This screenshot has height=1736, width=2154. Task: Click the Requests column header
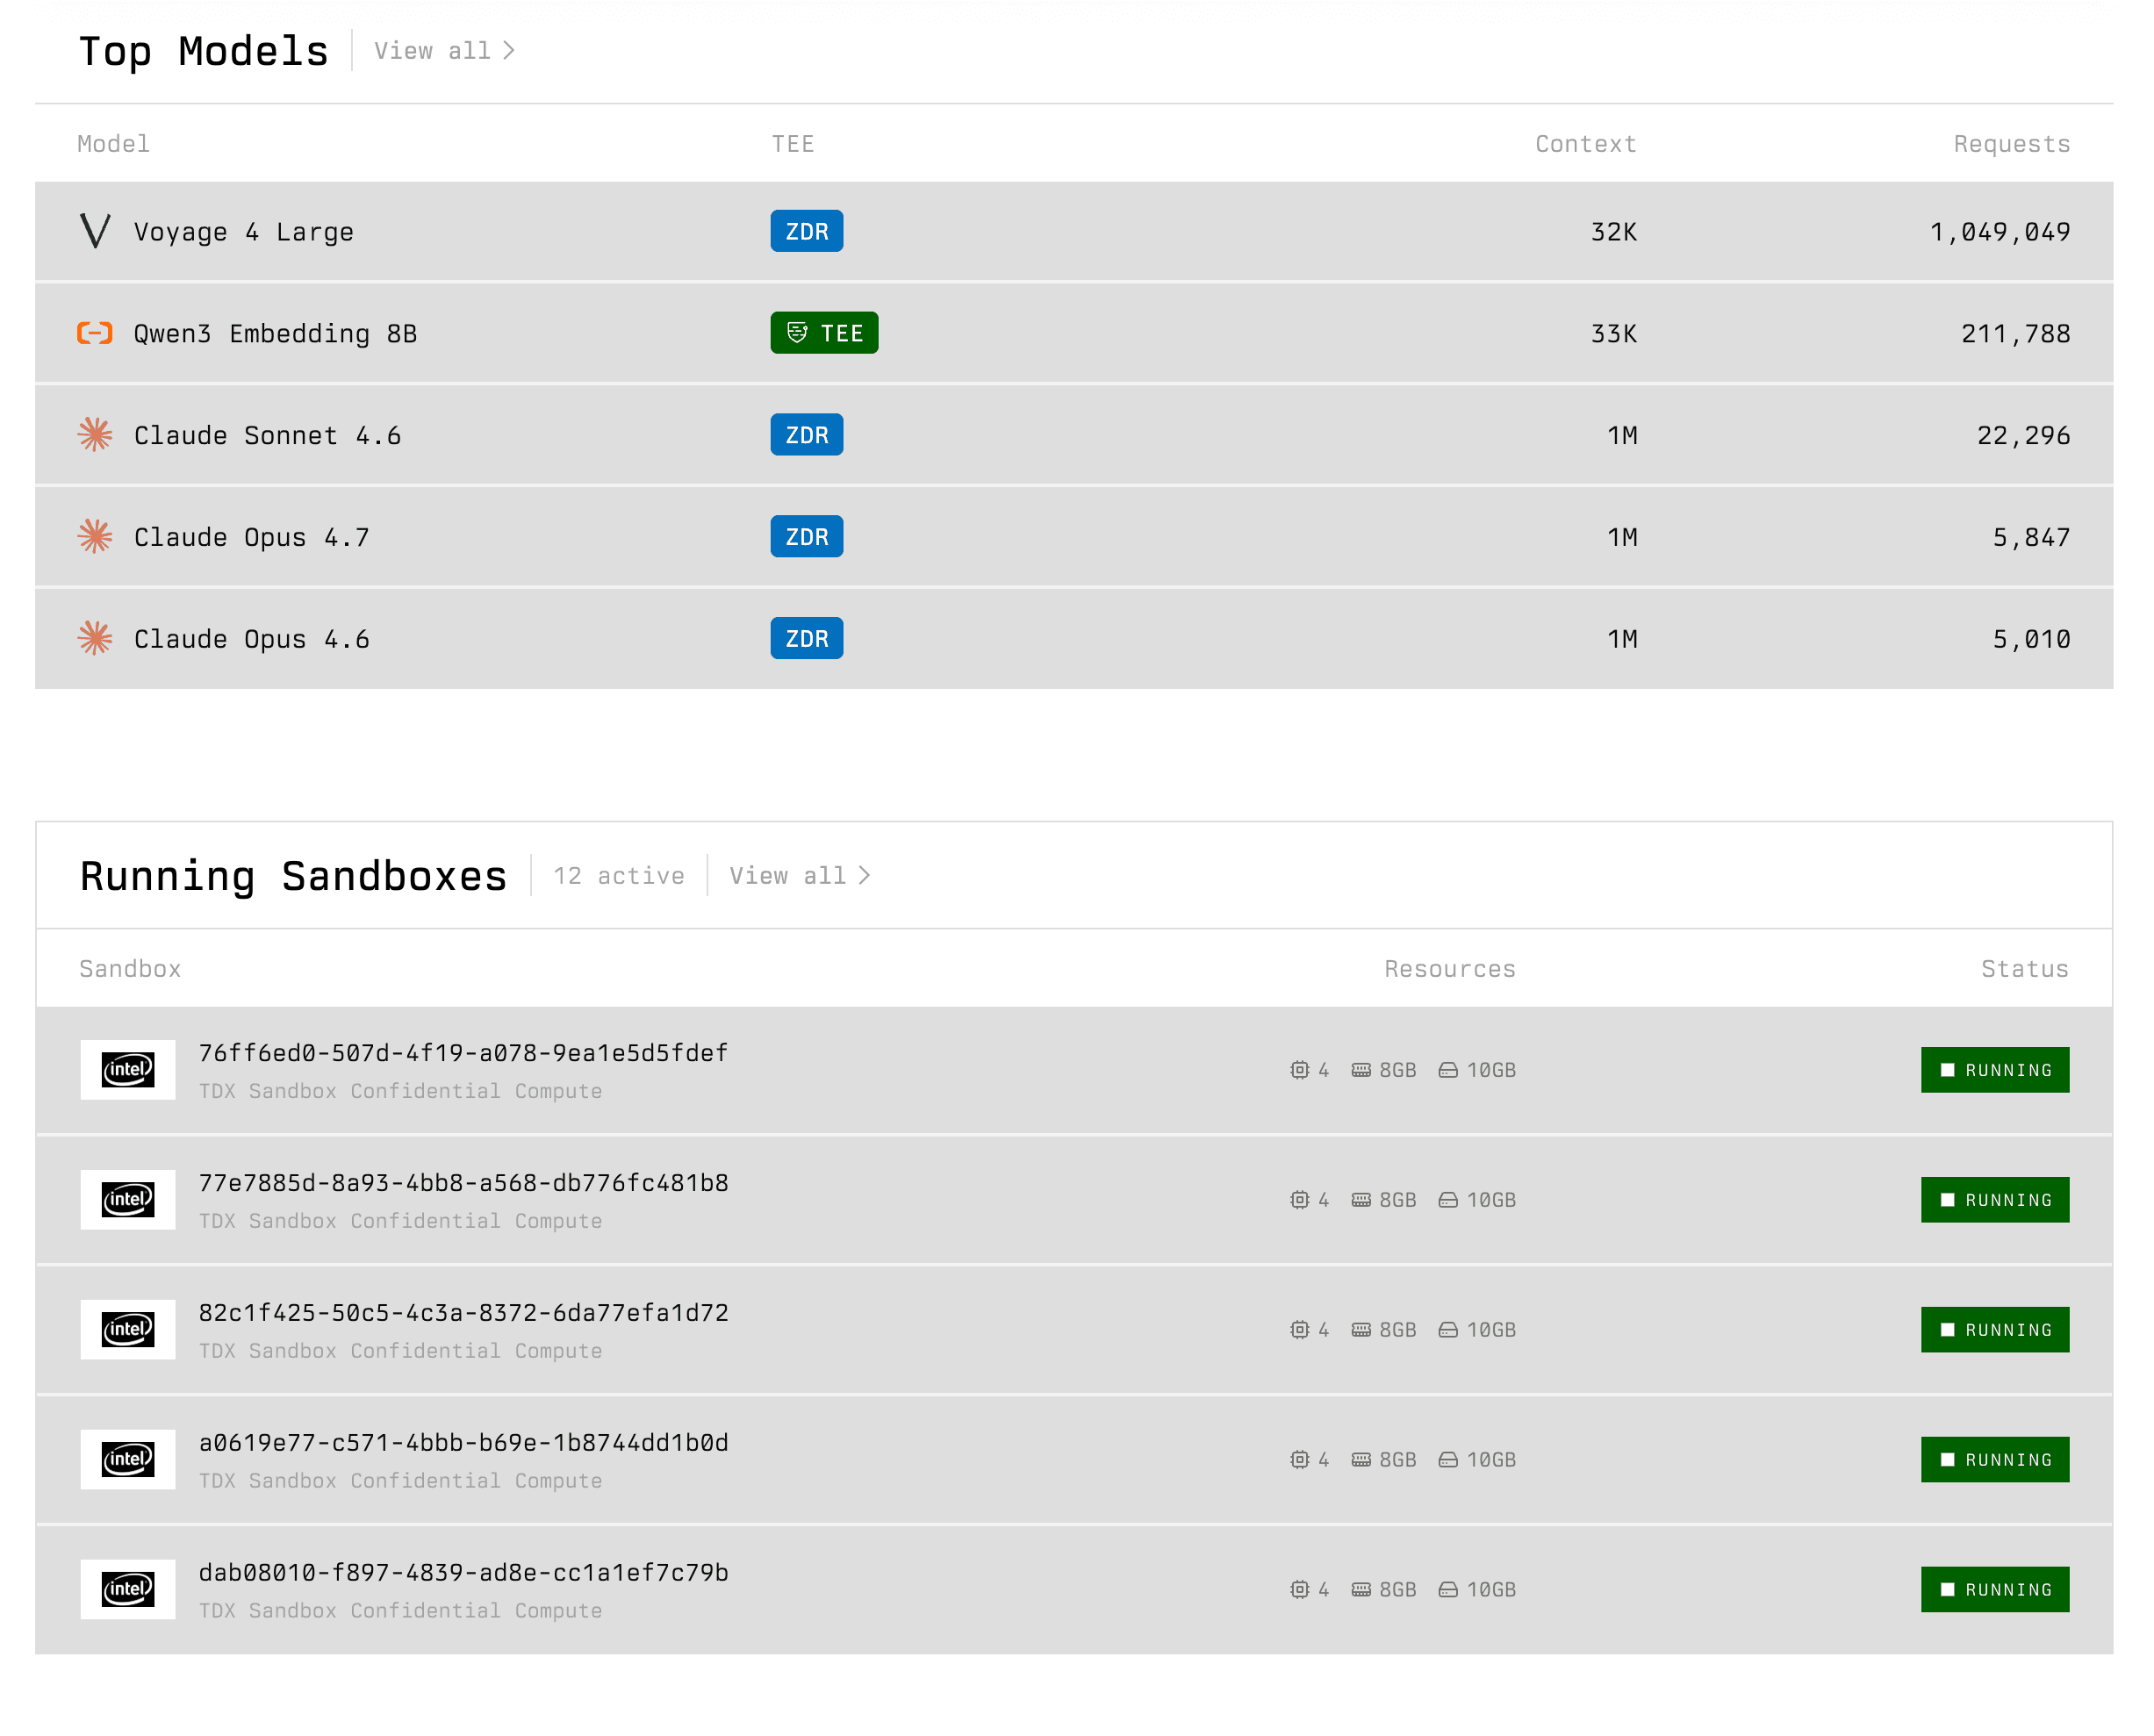point(2012,144)
